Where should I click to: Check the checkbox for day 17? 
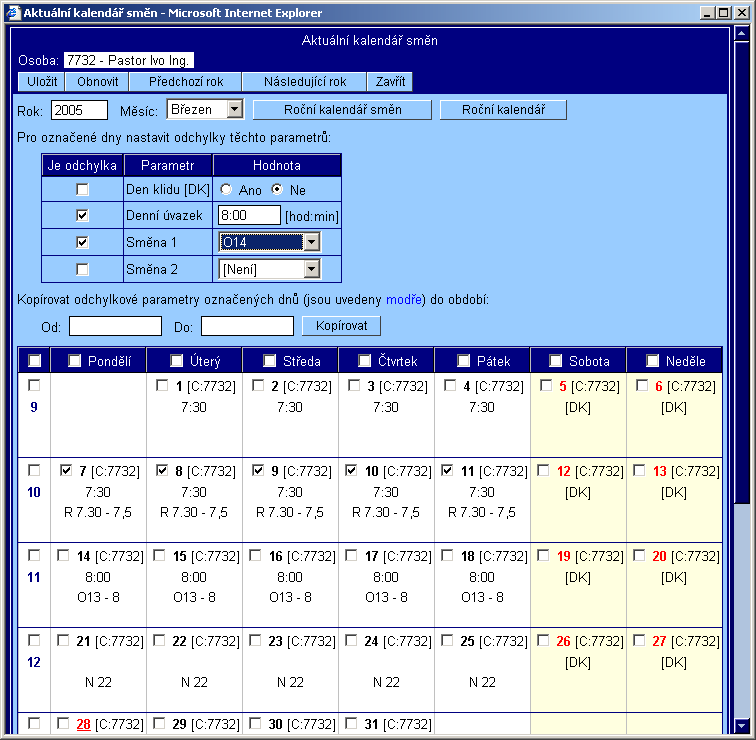click(x=351, y=555)
